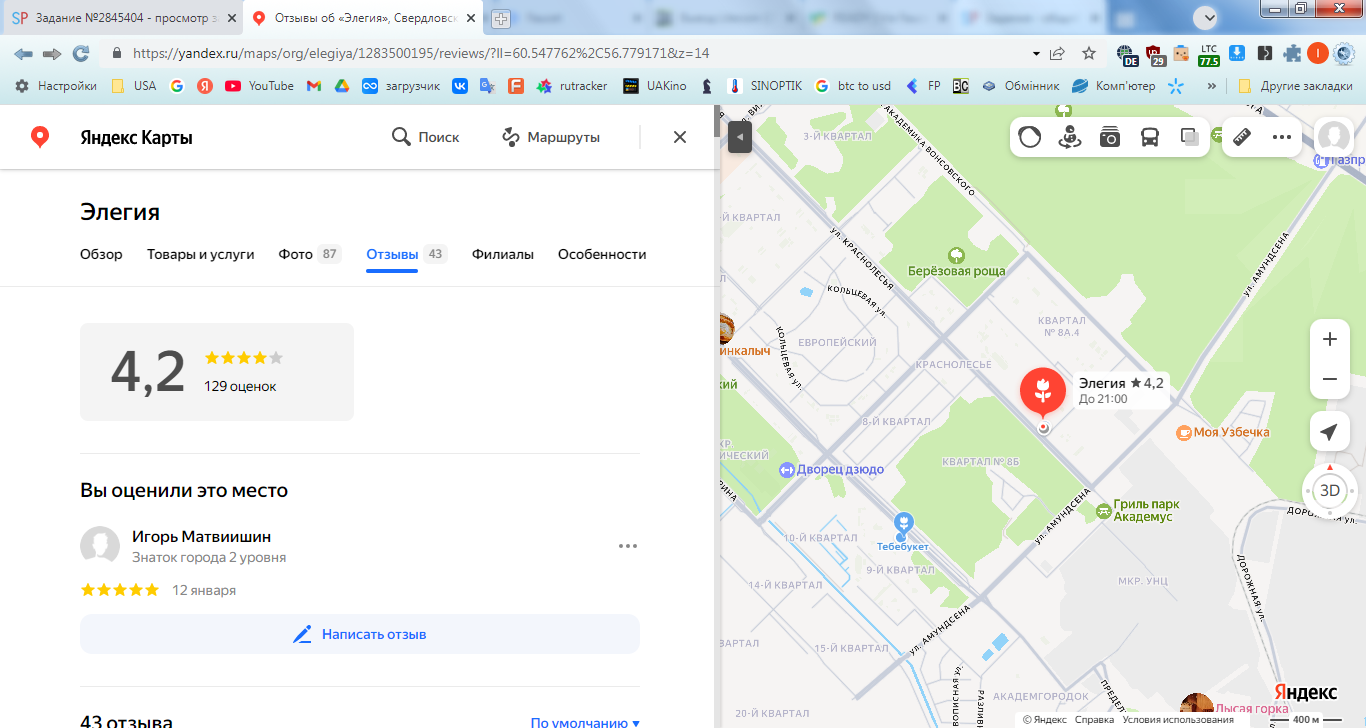Share this page via address bar icon

click(1058, 53)
